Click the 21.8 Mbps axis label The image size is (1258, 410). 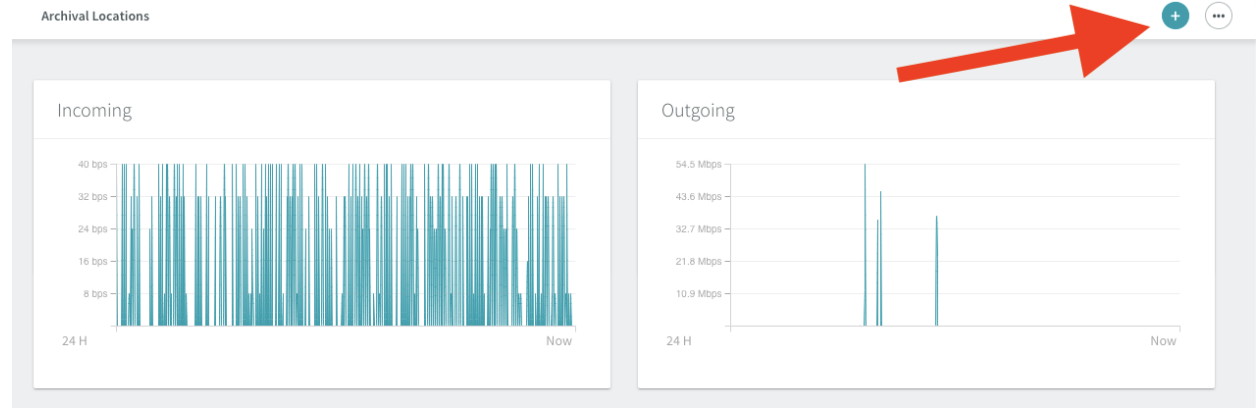(695, 262)
